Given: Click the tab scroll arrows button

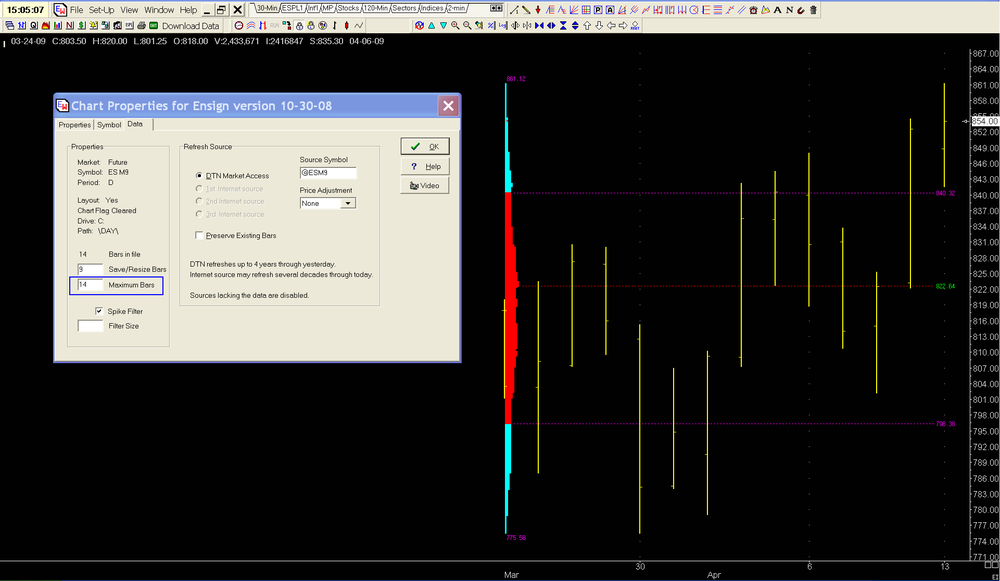Looking at the screenshot, I should [x=496, y=8].
